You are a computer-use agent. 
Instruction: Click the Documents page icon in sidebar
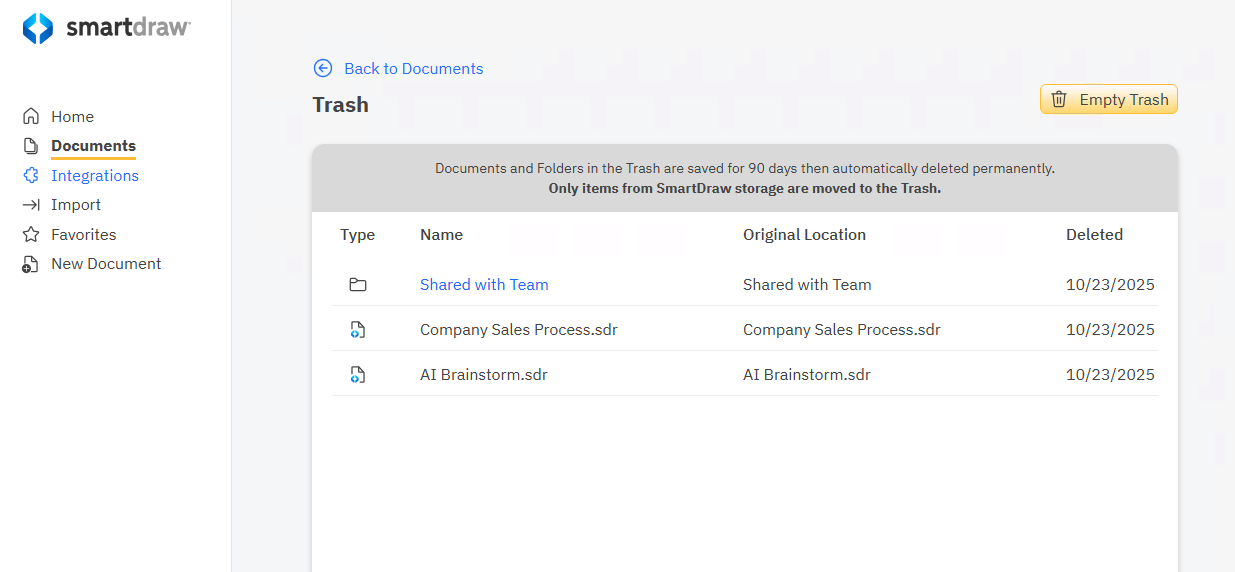31,146
